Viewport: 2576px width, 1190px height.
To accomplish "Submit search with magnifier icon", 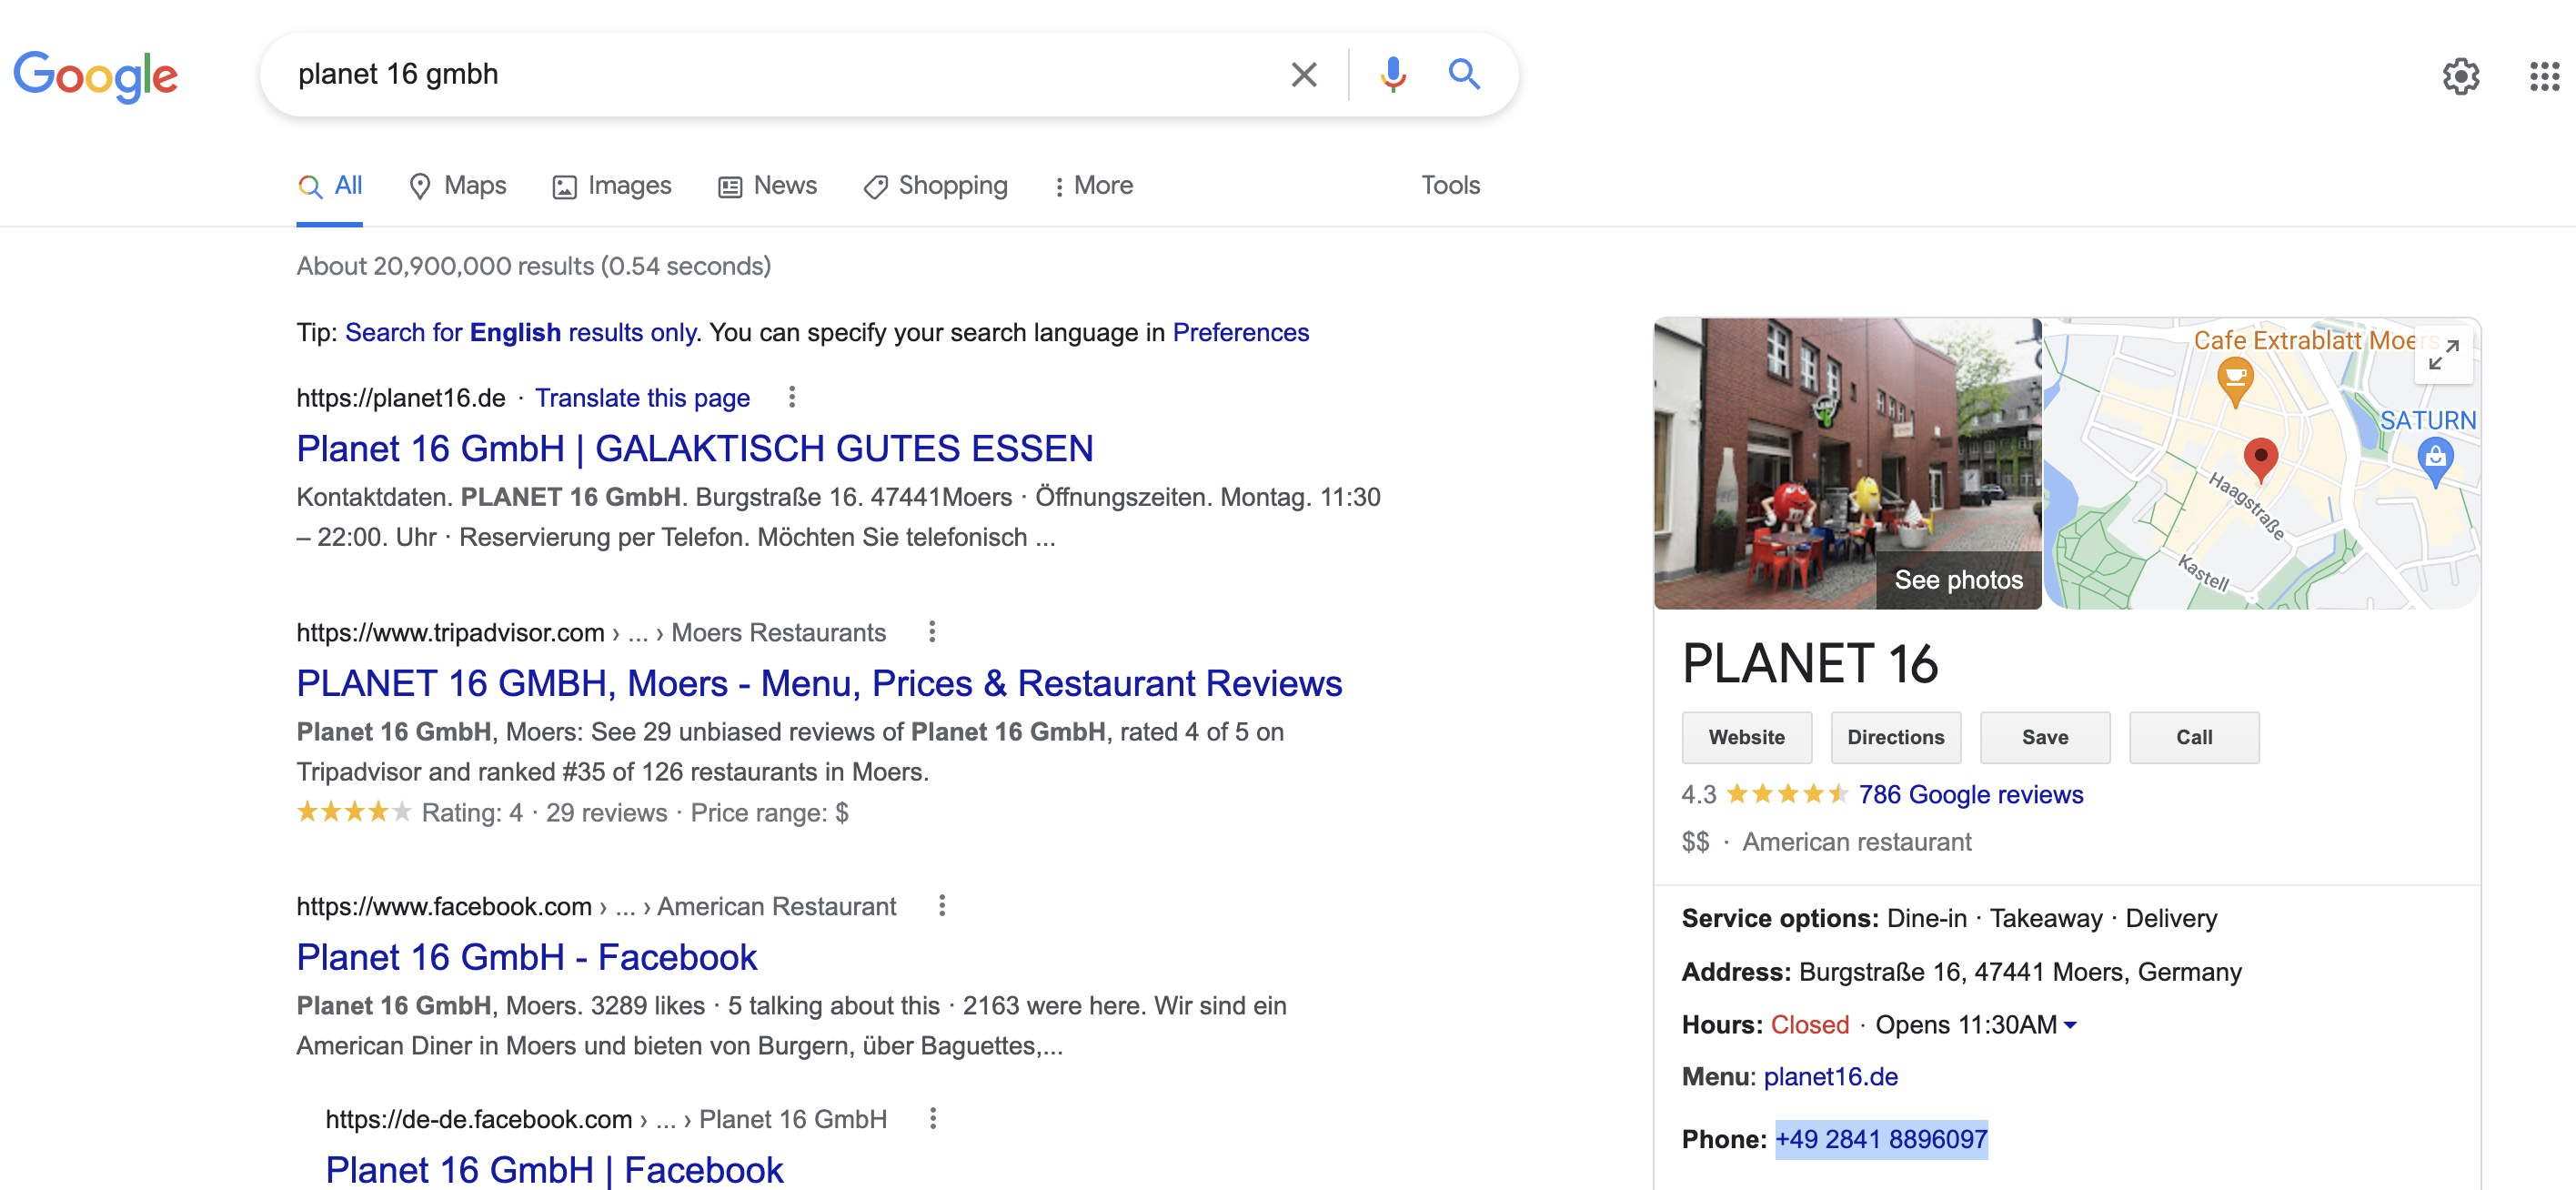I will [x=1464, y=74].
